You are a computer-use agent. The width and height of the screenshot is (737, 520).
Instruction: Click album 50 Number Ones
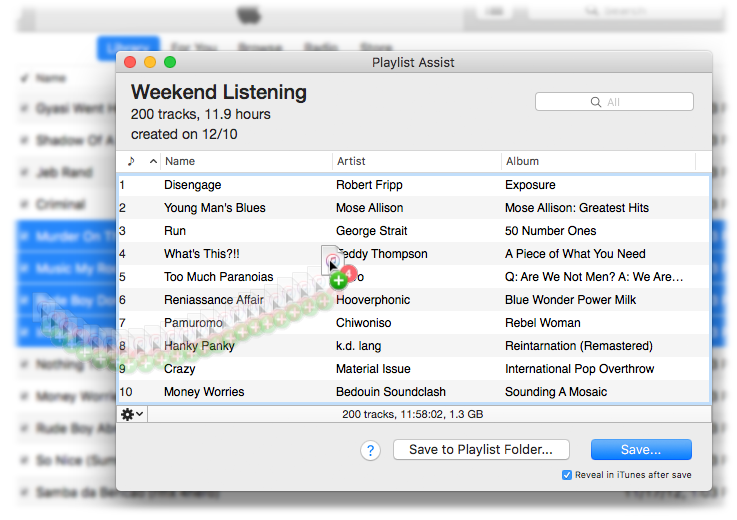[550, 231]
